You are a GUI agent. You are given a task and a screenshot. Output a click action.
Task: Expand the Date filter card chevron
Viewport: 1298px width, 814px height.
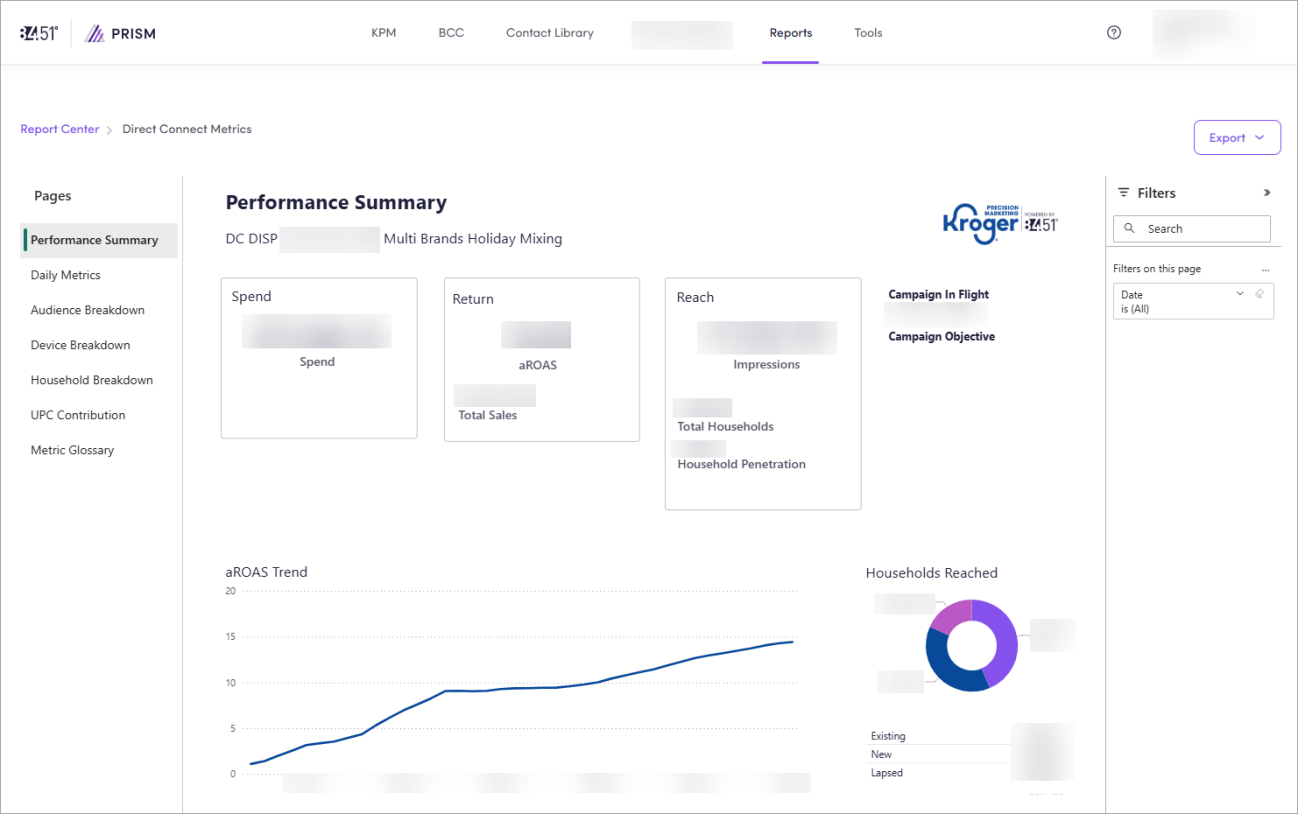[1240, 294]
